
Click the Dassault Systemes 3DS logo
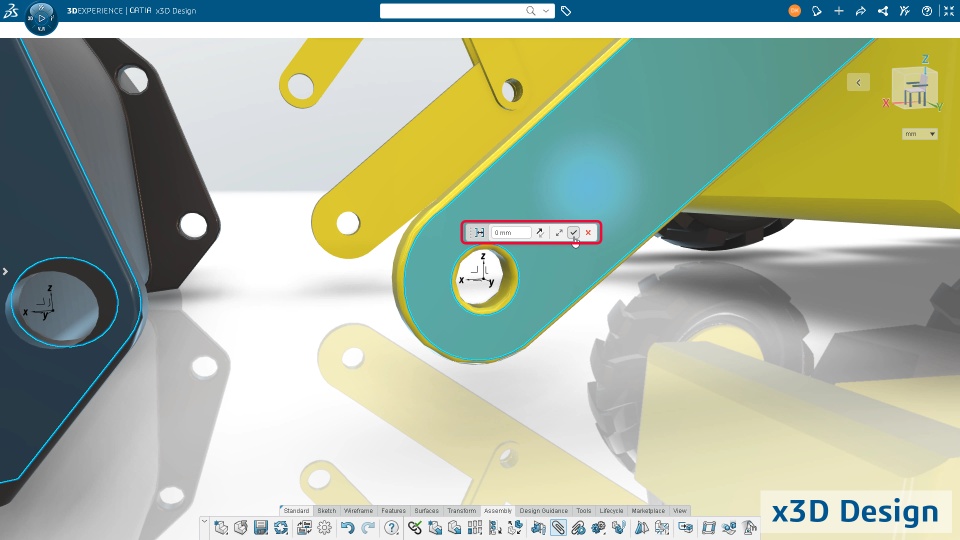point(11,11)
